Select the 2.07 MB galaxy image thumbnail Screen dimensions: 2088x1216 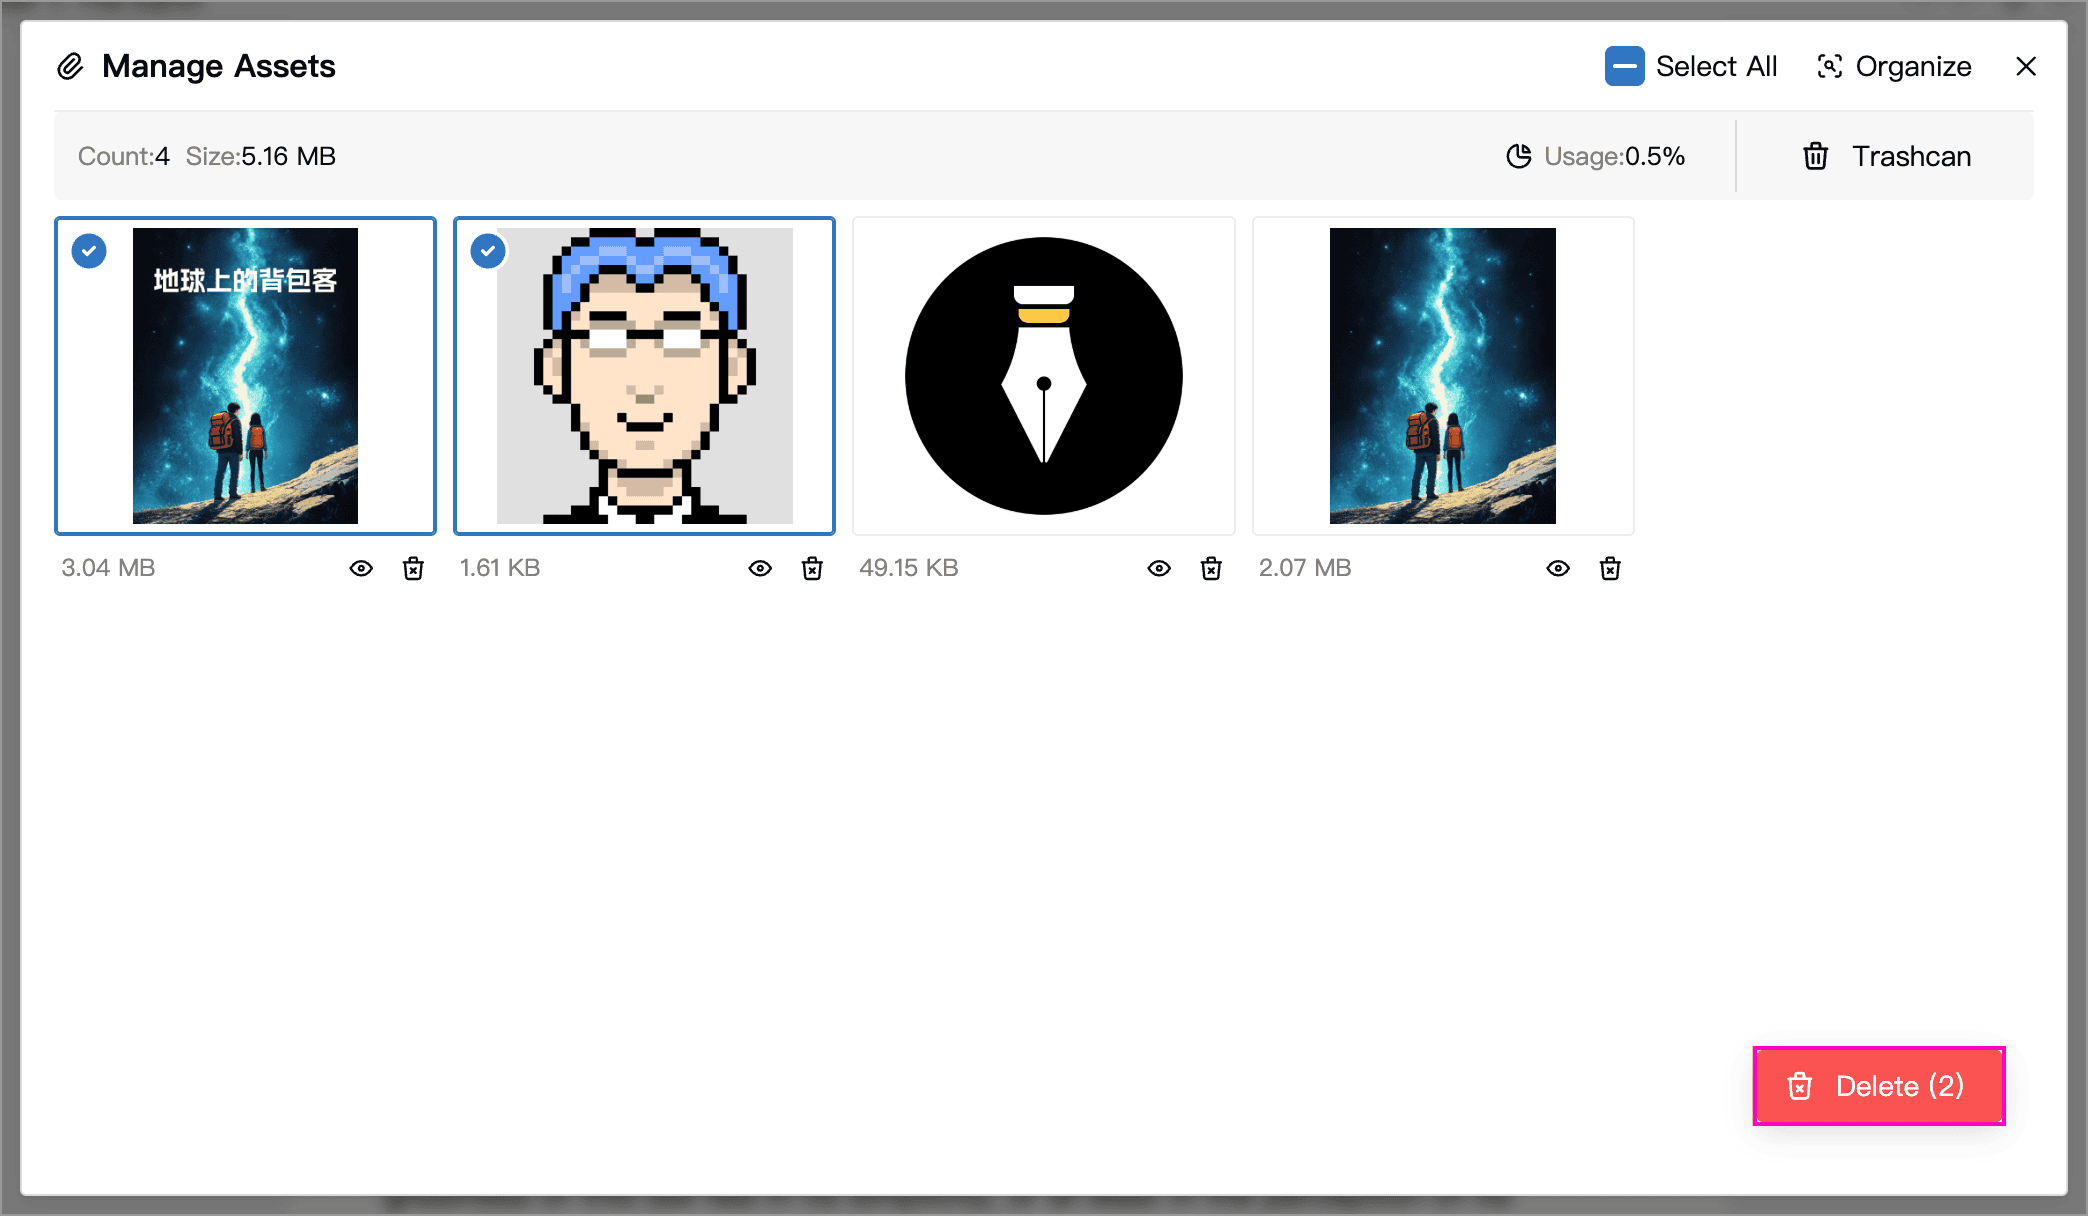[x=1443, y=376]
